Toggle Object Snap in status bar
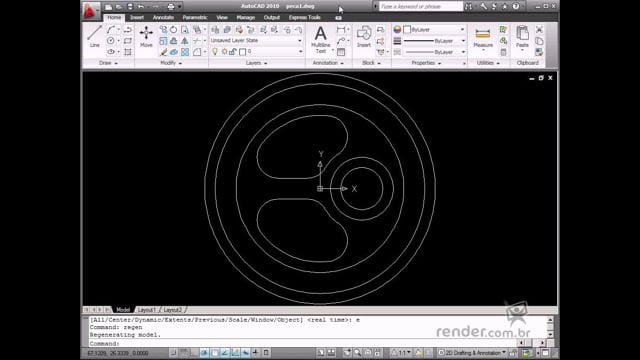Screen dimensions: 640x360 pyautogui.click(x=215, y=352)
